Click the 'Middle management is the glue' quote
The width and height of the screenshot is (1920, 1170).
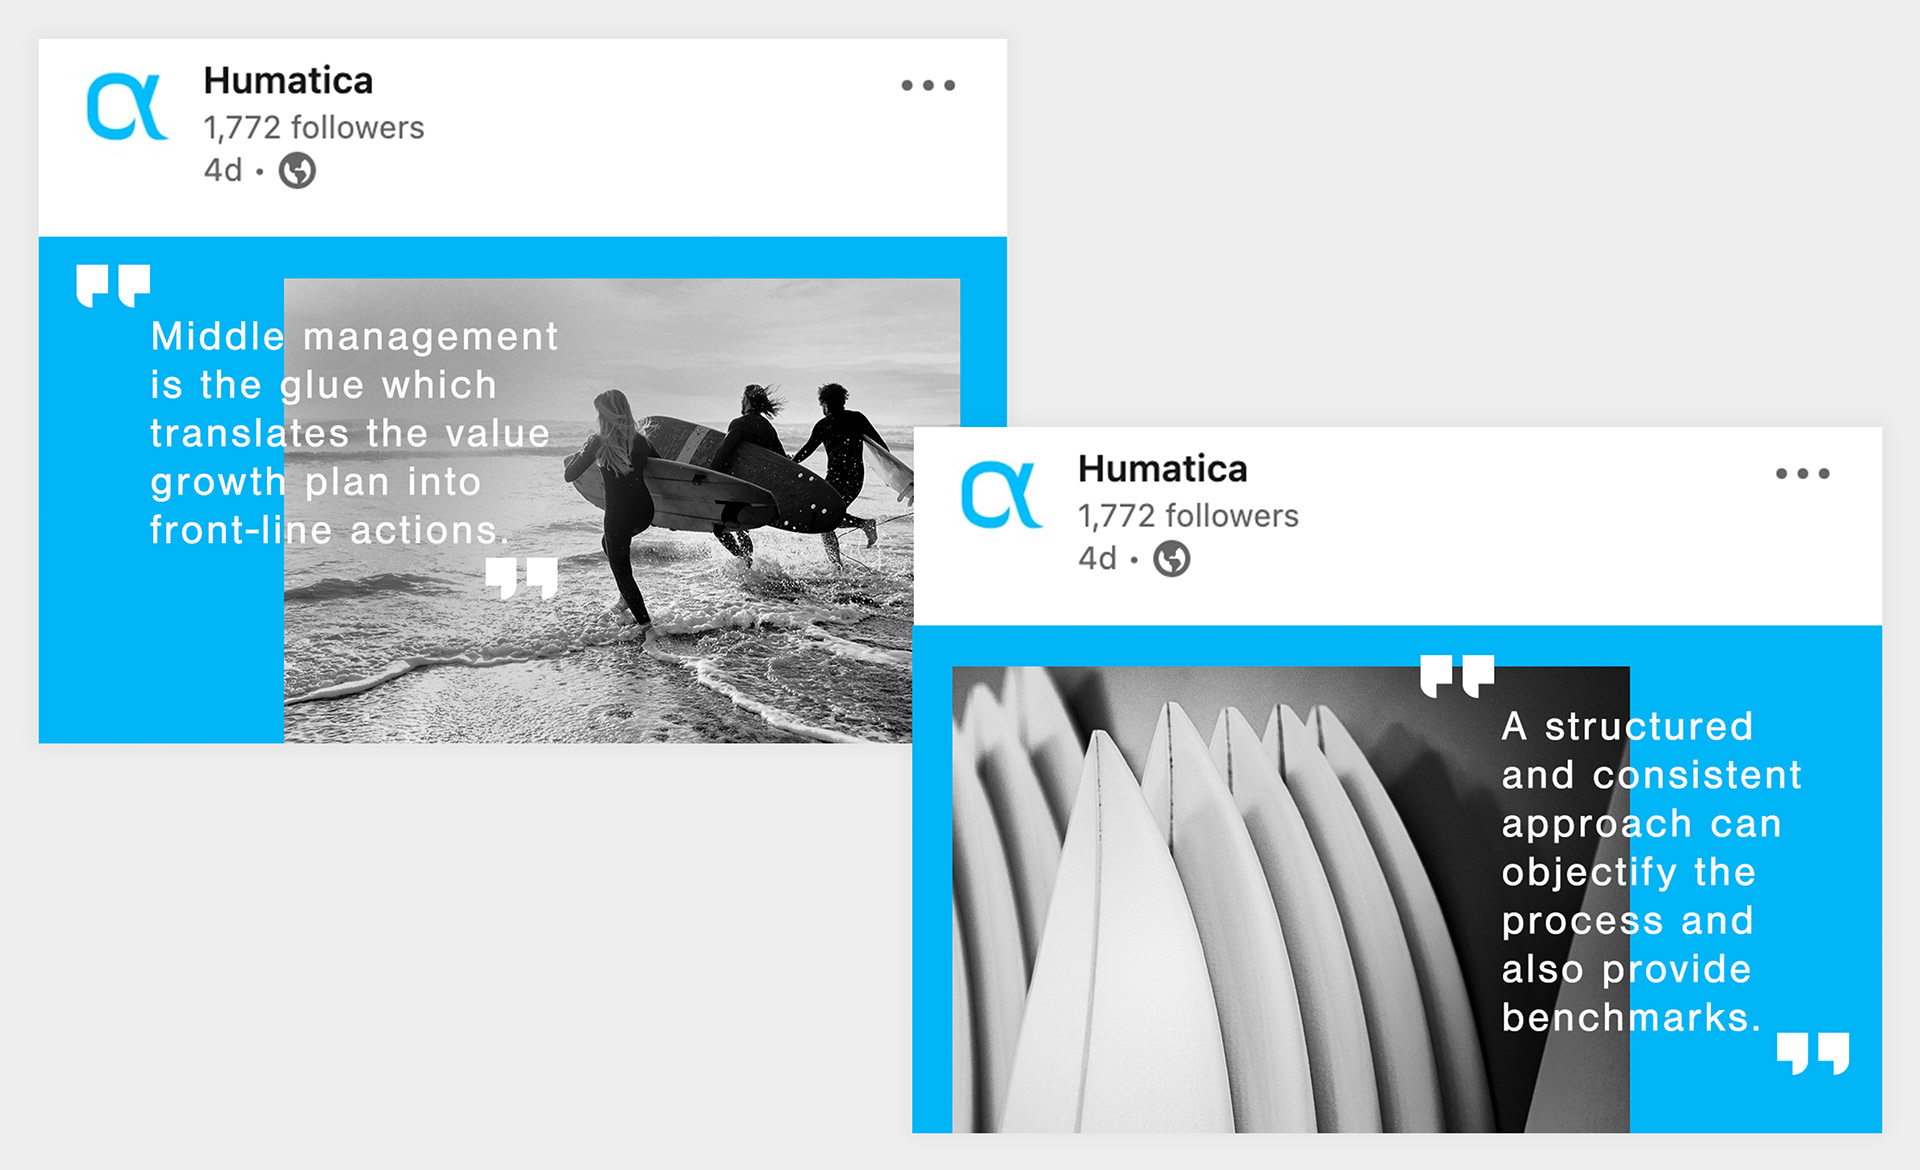coord(354,433)
